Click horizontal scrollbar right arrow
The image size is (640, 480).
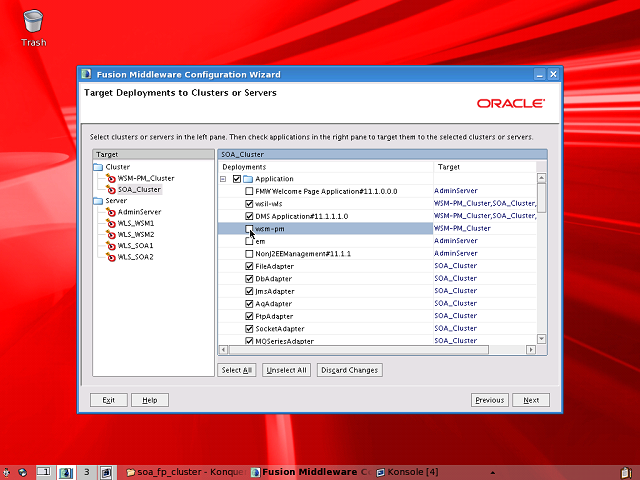tap(531, 349)
